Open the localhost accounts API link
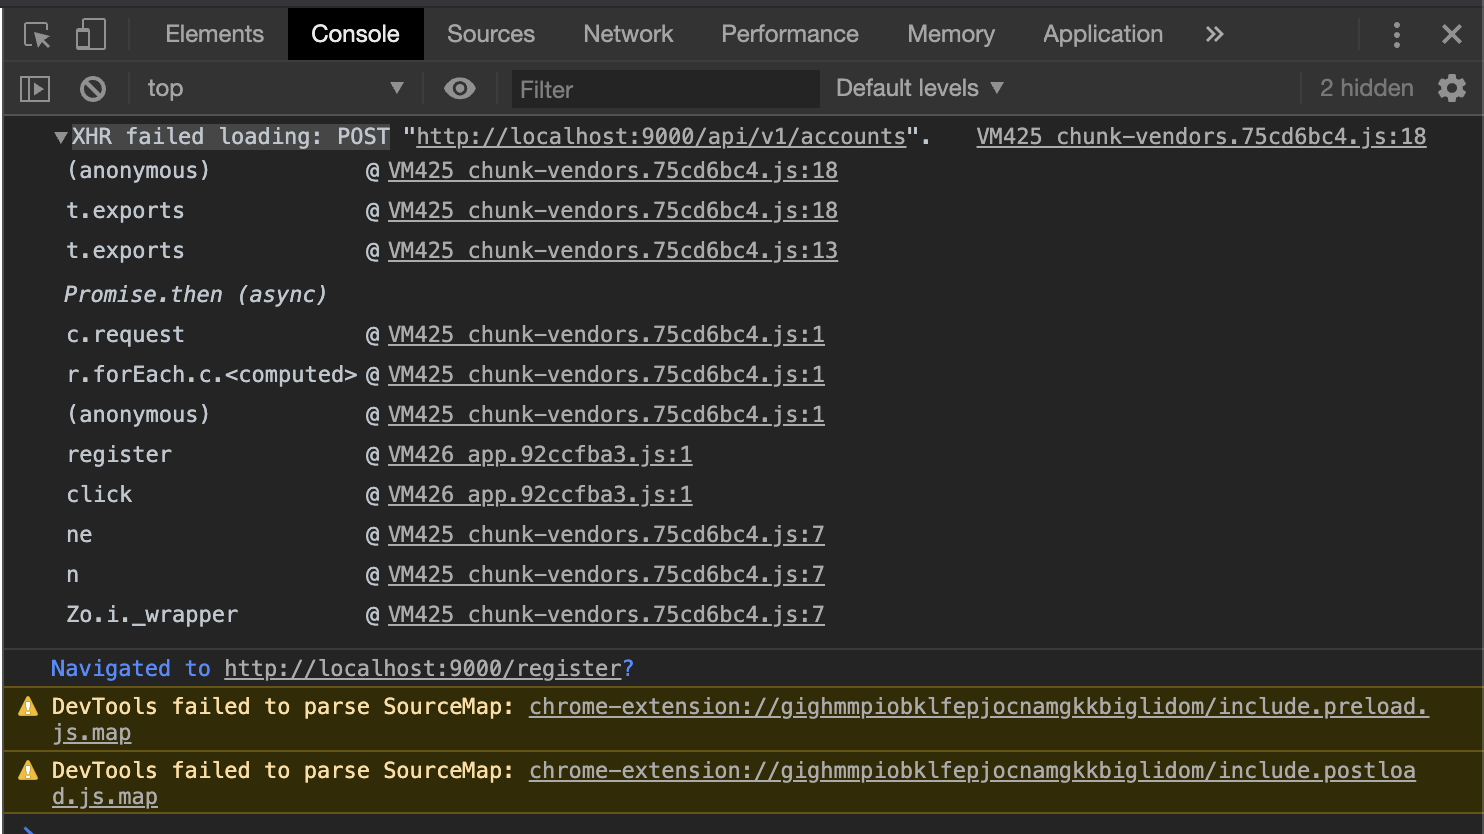 point(661,136)
